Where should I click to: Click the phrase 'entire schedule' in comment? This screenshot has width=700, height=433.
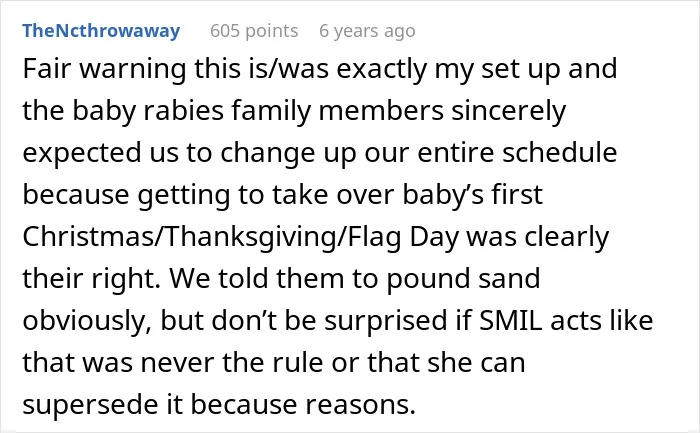click(x=517, y=152)
